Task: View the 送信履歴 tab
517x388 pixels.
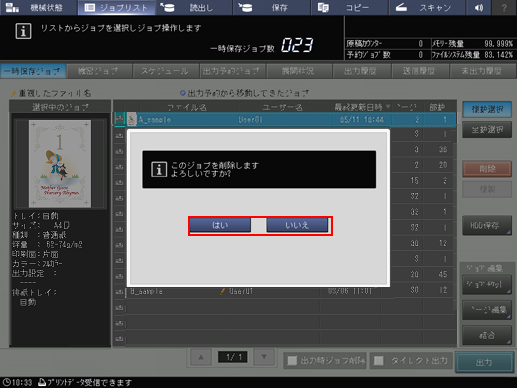Action: pyautogui.click(x=419, y=71)
